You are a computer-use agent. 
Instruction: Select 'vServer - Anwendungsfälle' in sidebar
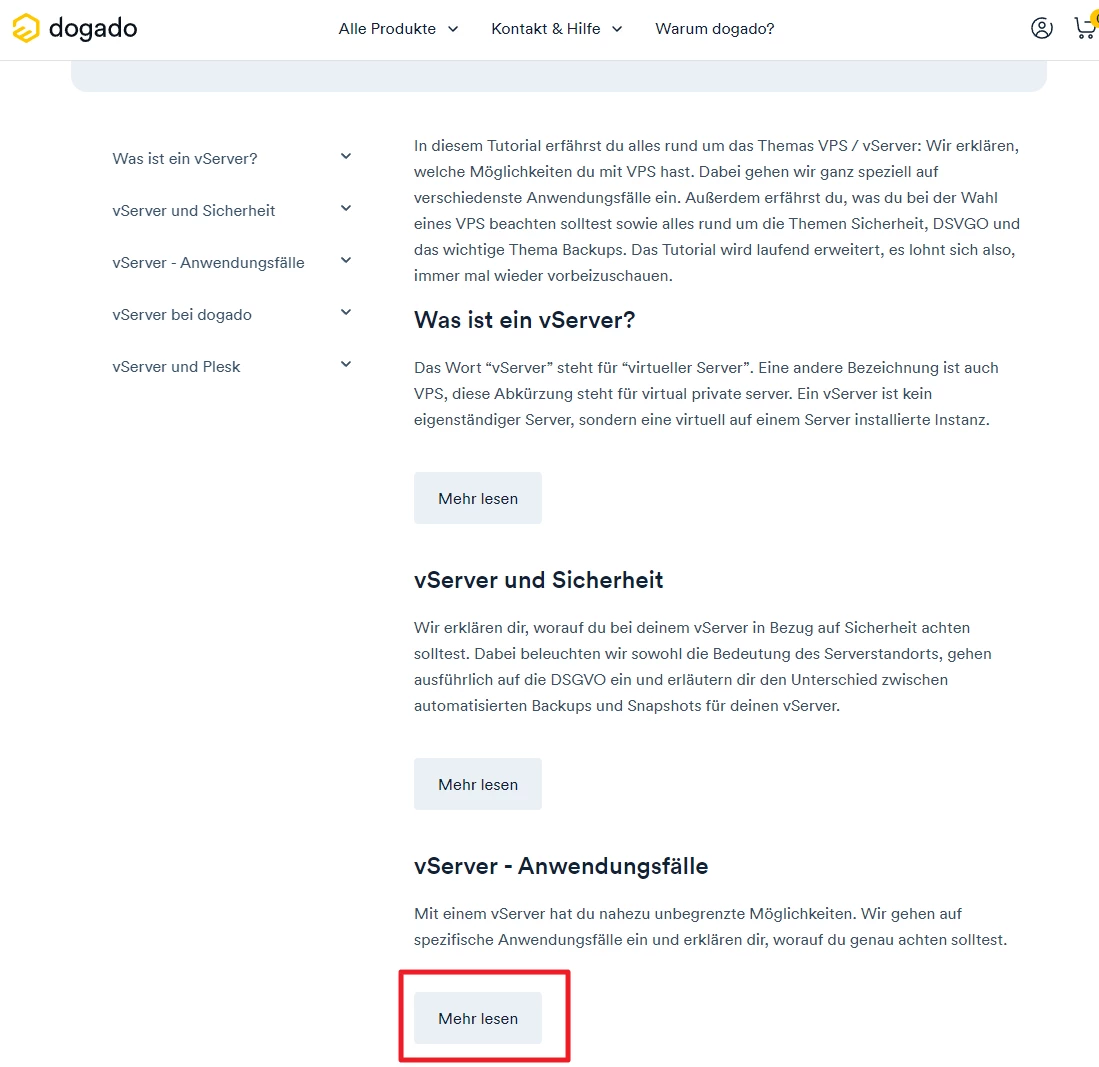tap(208, 263)
